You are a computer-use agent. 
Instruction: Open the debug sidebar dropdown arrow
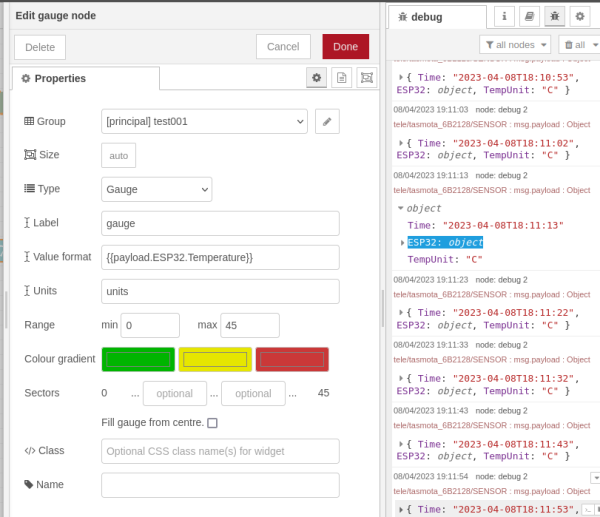(595, 45)
